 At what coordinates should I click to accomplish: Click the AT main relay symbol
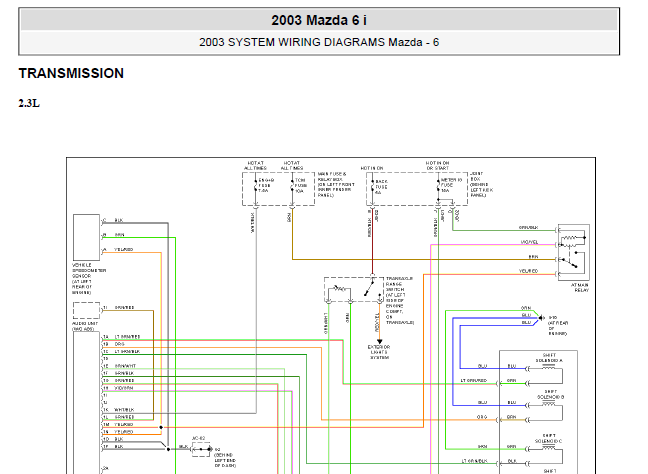[574, 252]
